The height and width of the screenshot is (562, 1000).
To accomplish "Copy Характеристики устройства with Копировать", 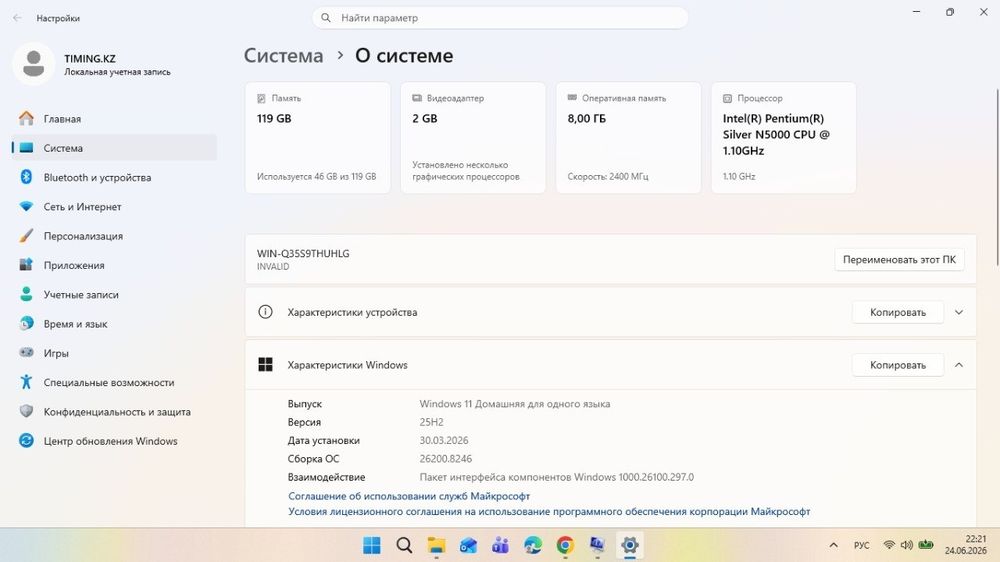I will point(897,312).
